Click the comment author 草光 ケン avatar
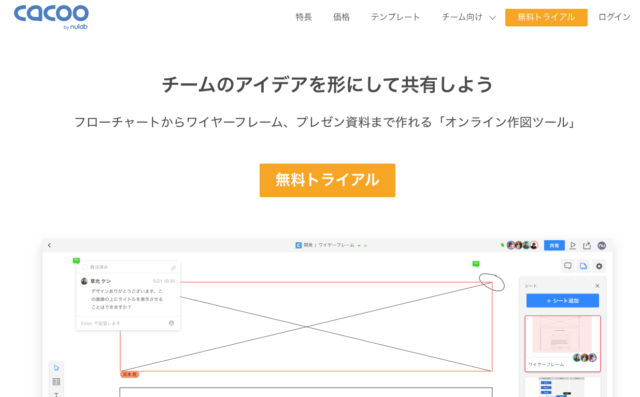The image size is (640, 397). (84, 281)
